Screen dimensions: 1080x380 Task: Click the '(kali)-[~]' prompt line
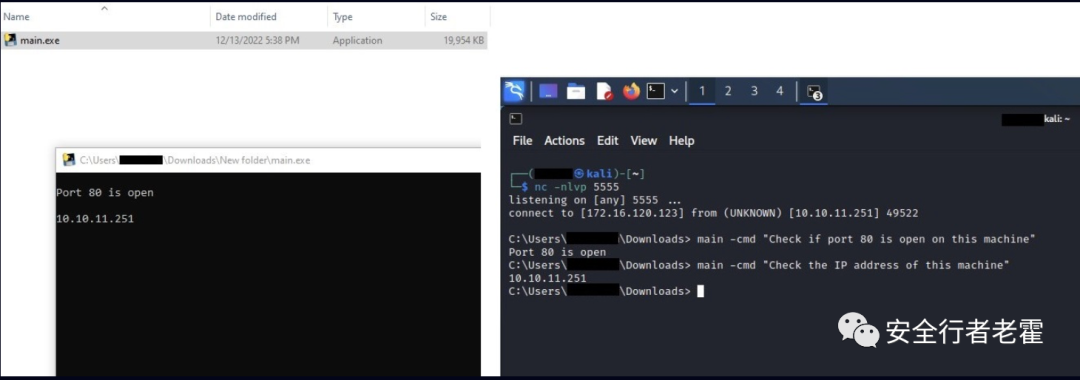click(x=577, y=173)
